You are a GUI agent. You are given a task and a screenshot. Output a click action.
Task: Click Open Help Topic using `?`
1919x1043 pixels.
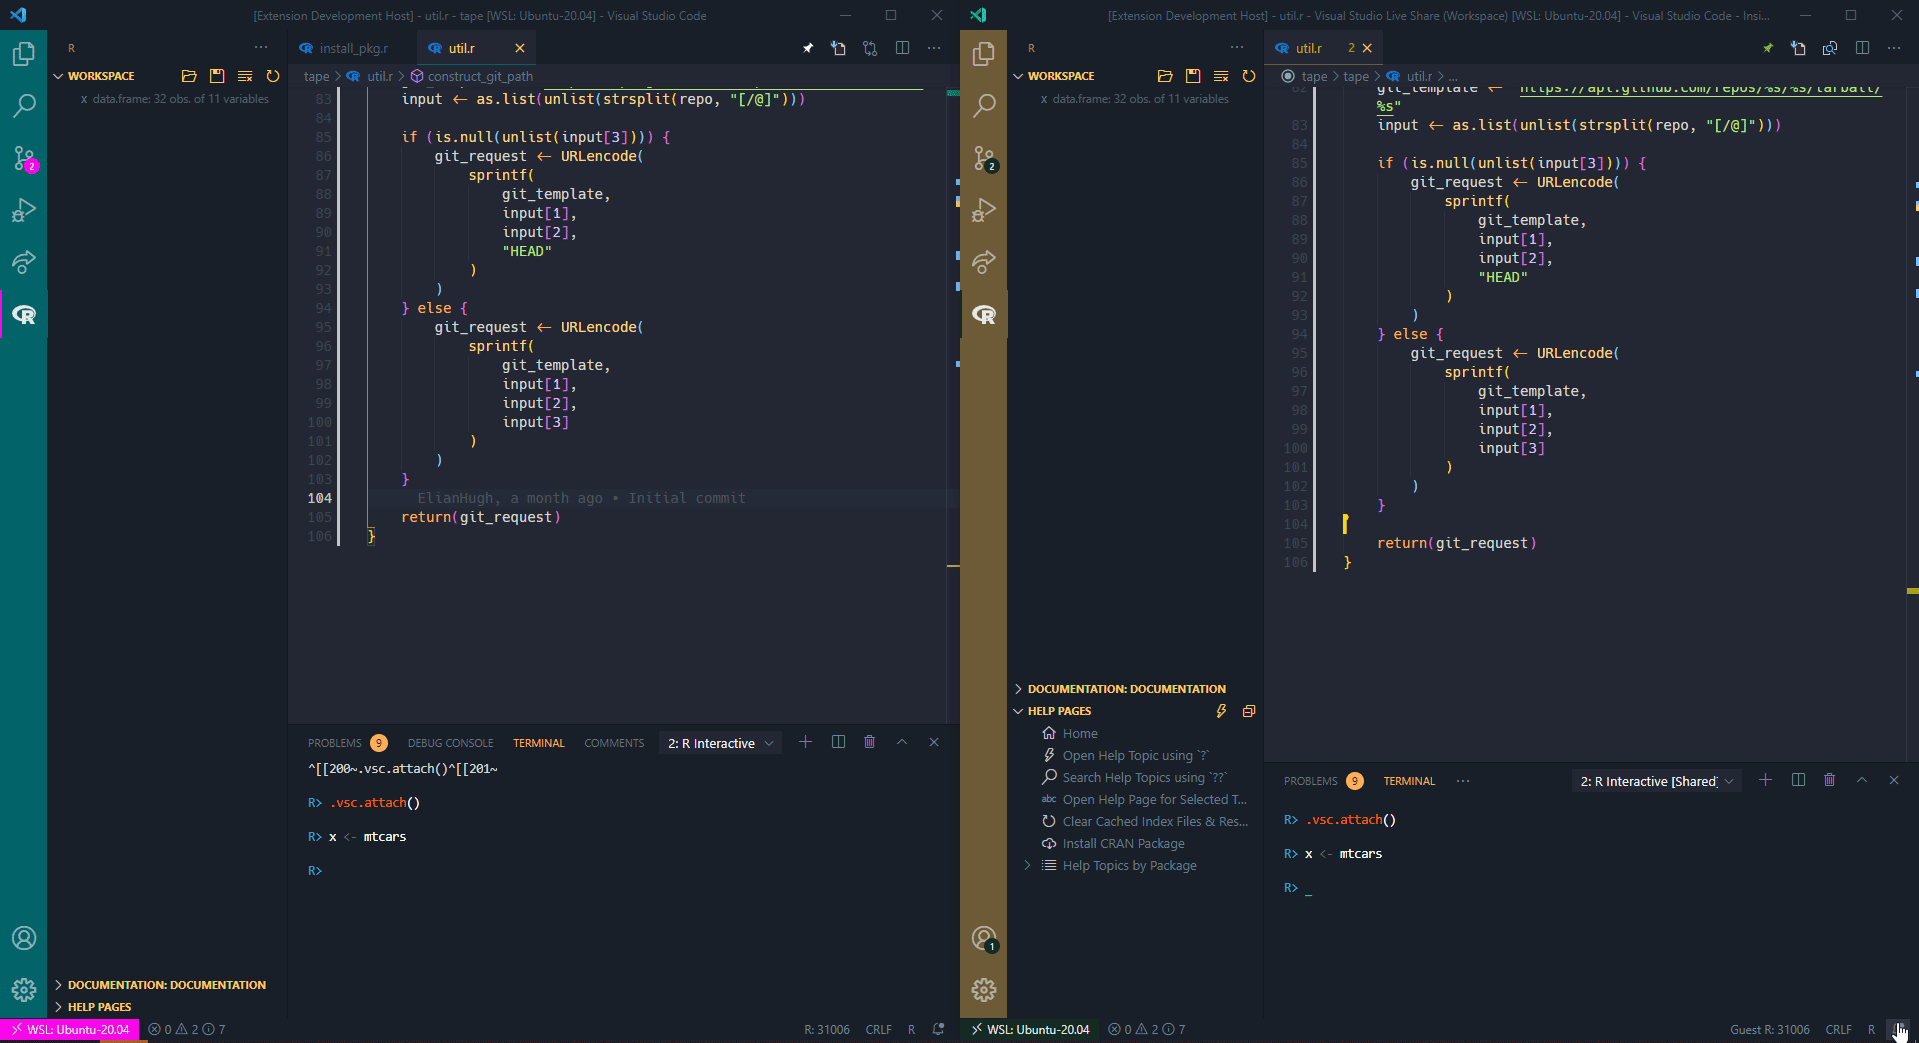(1135, 756)
